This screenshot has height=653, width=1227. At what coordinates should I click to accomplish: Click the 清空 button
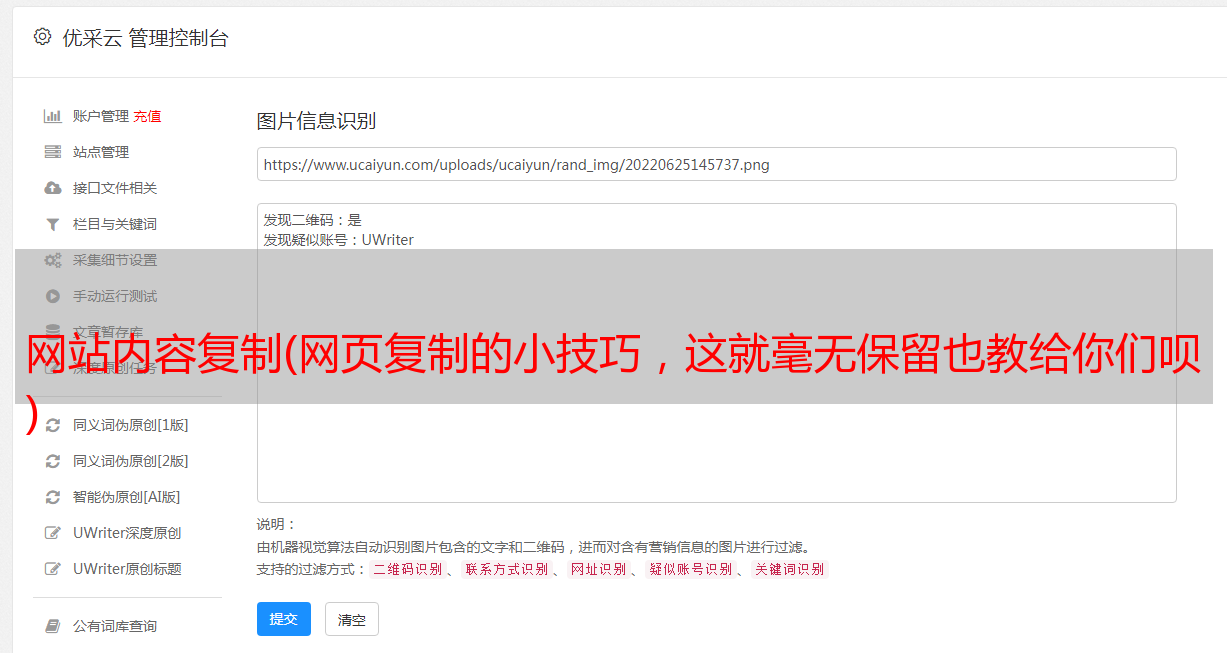[x=352, y=619]
